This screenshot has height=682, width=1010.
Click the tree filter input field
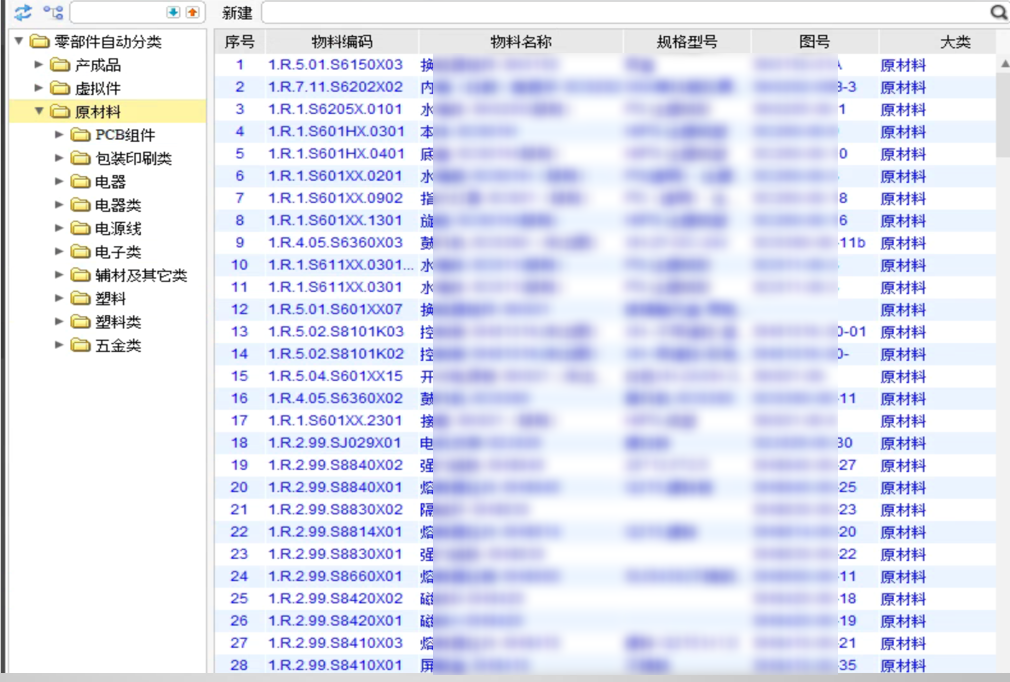click(118, 12)
